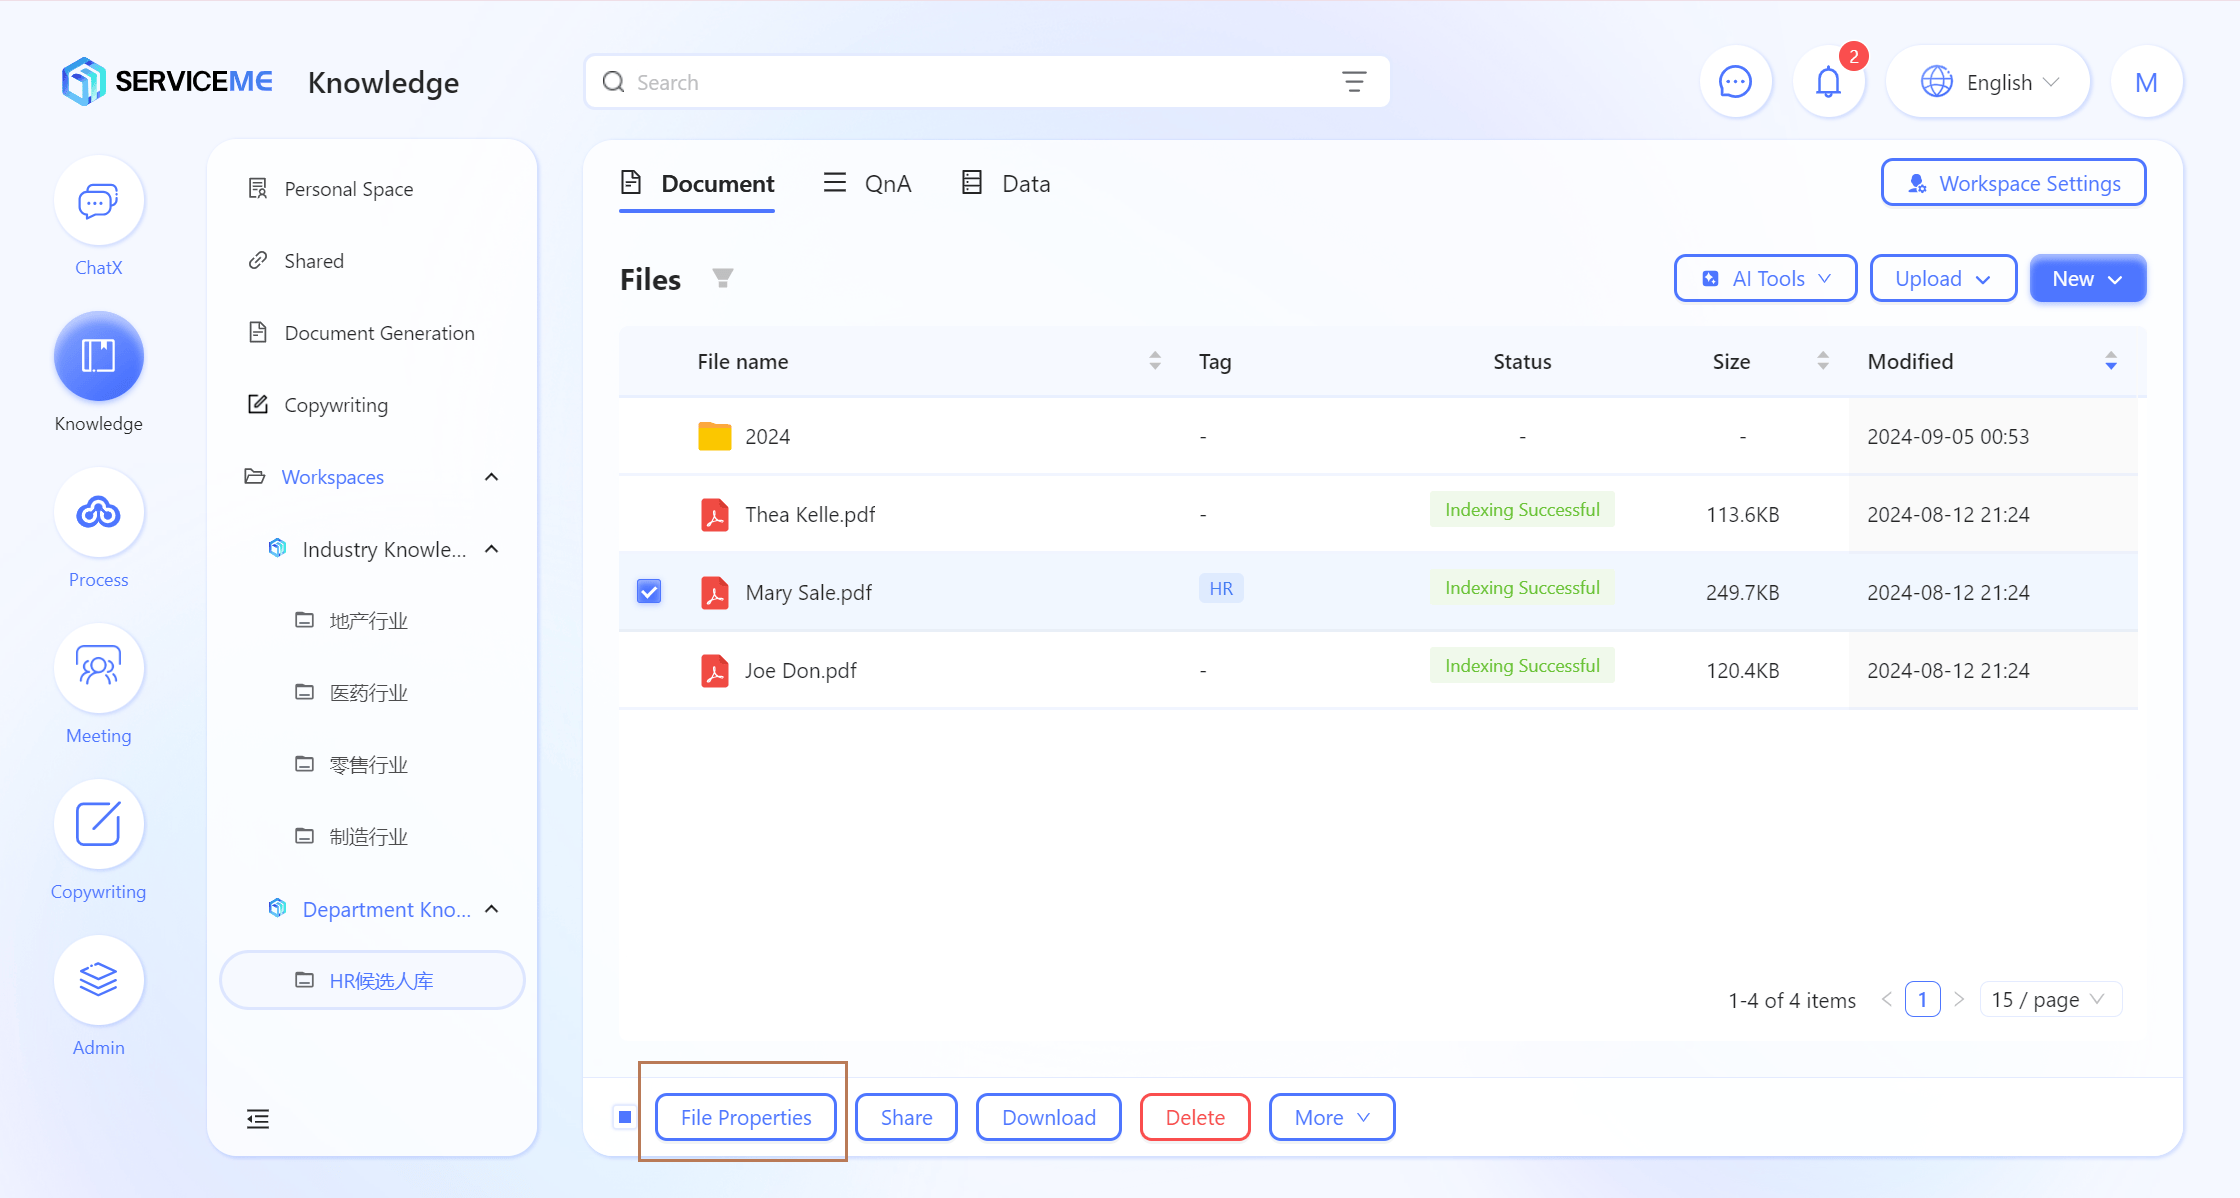Go to previous page arrow
The width and height of the screenshot is (2240, 1198).
pos(1887,999)
